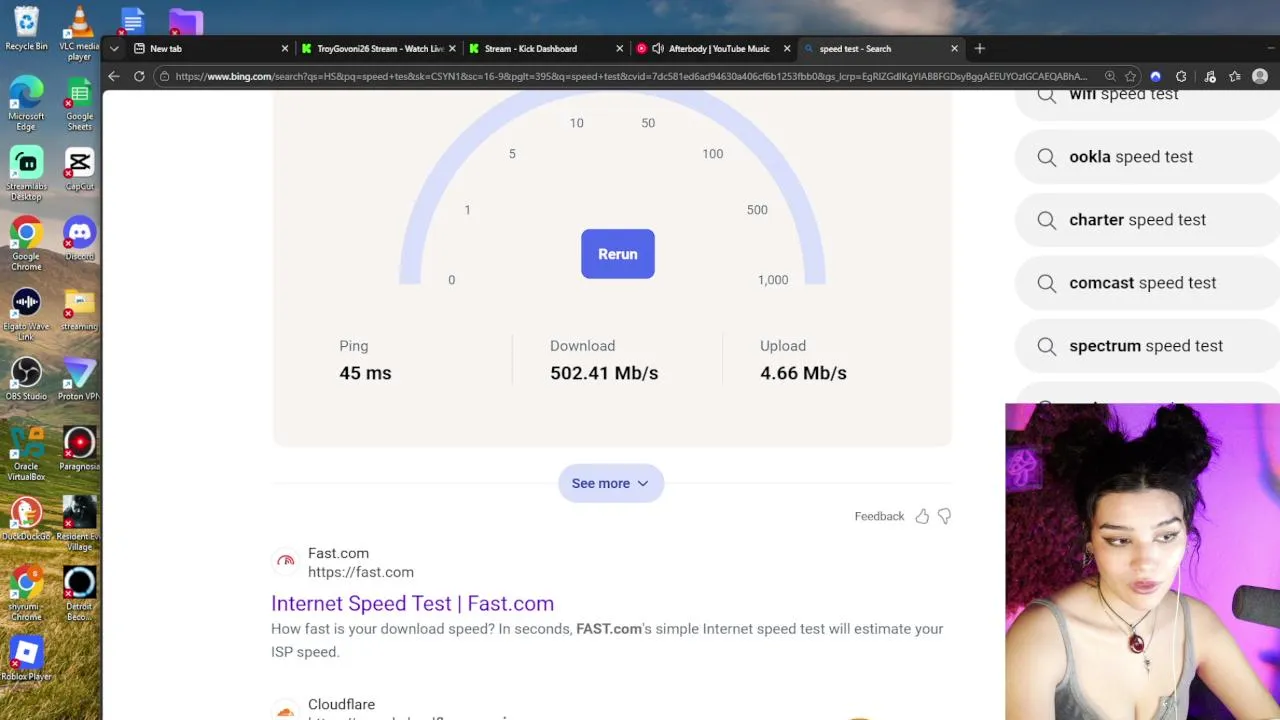
Task: Go back to the previous page
Action: (114, 76)
